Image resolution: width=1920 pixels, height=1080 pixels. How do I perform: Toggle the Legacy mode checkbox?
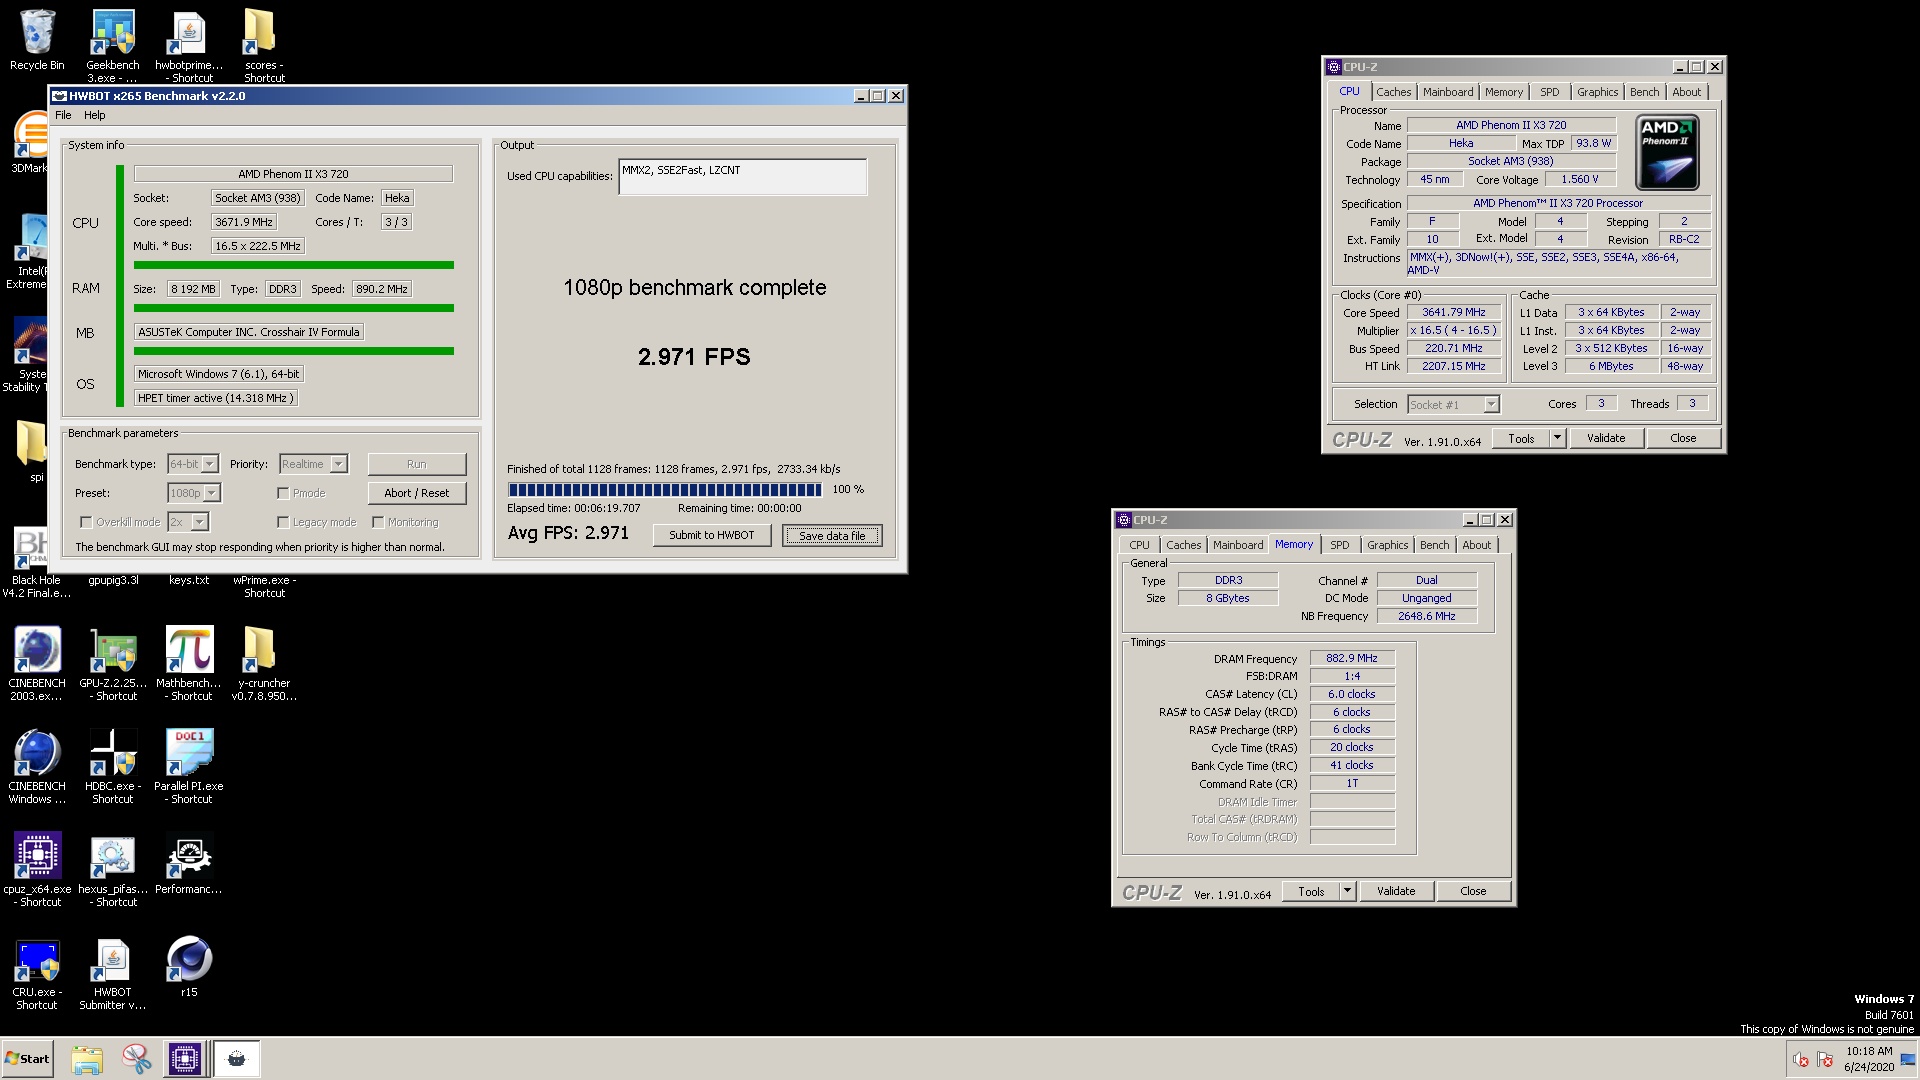click(x=283, y=522)
